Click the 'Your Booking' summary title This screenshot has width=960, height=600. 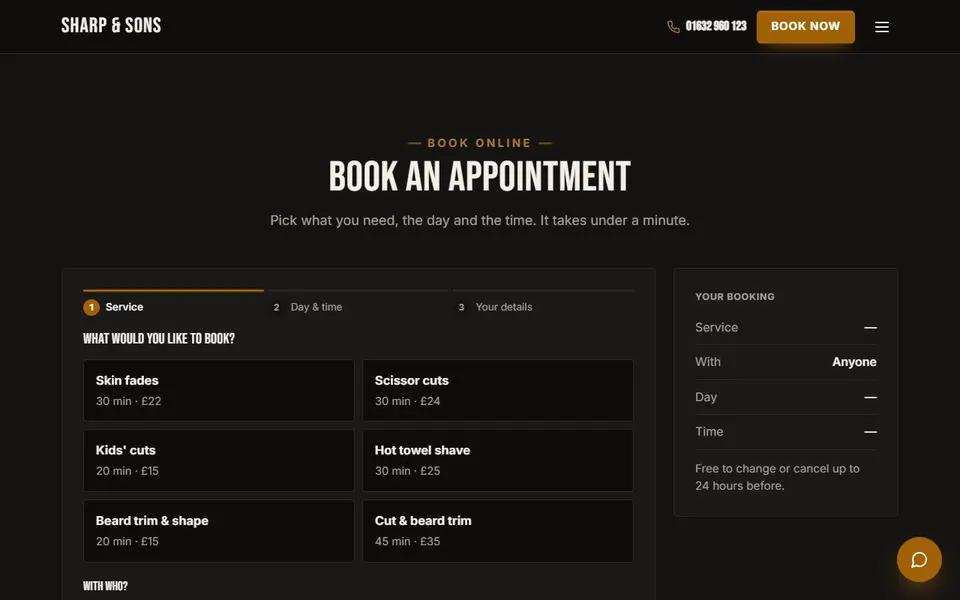735,296
